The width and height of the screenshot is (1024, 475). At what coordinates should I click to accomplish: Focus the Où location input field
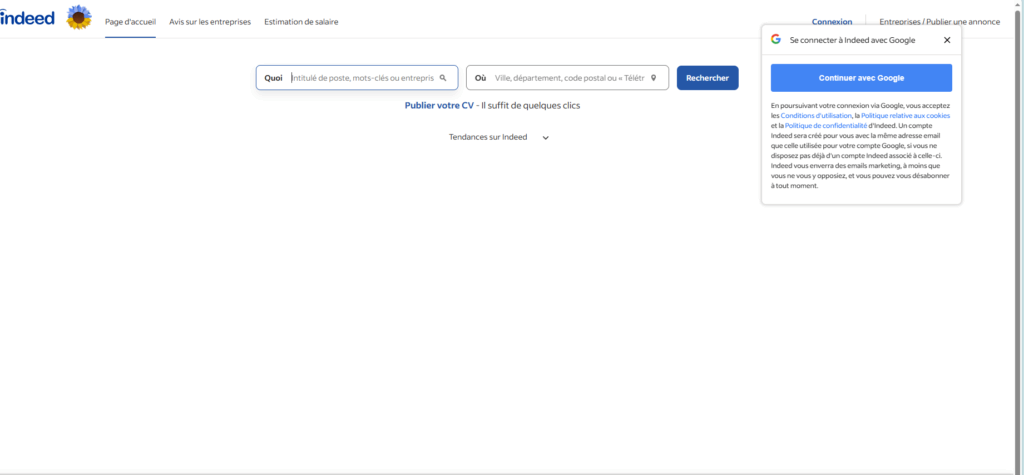click(568, 78)
